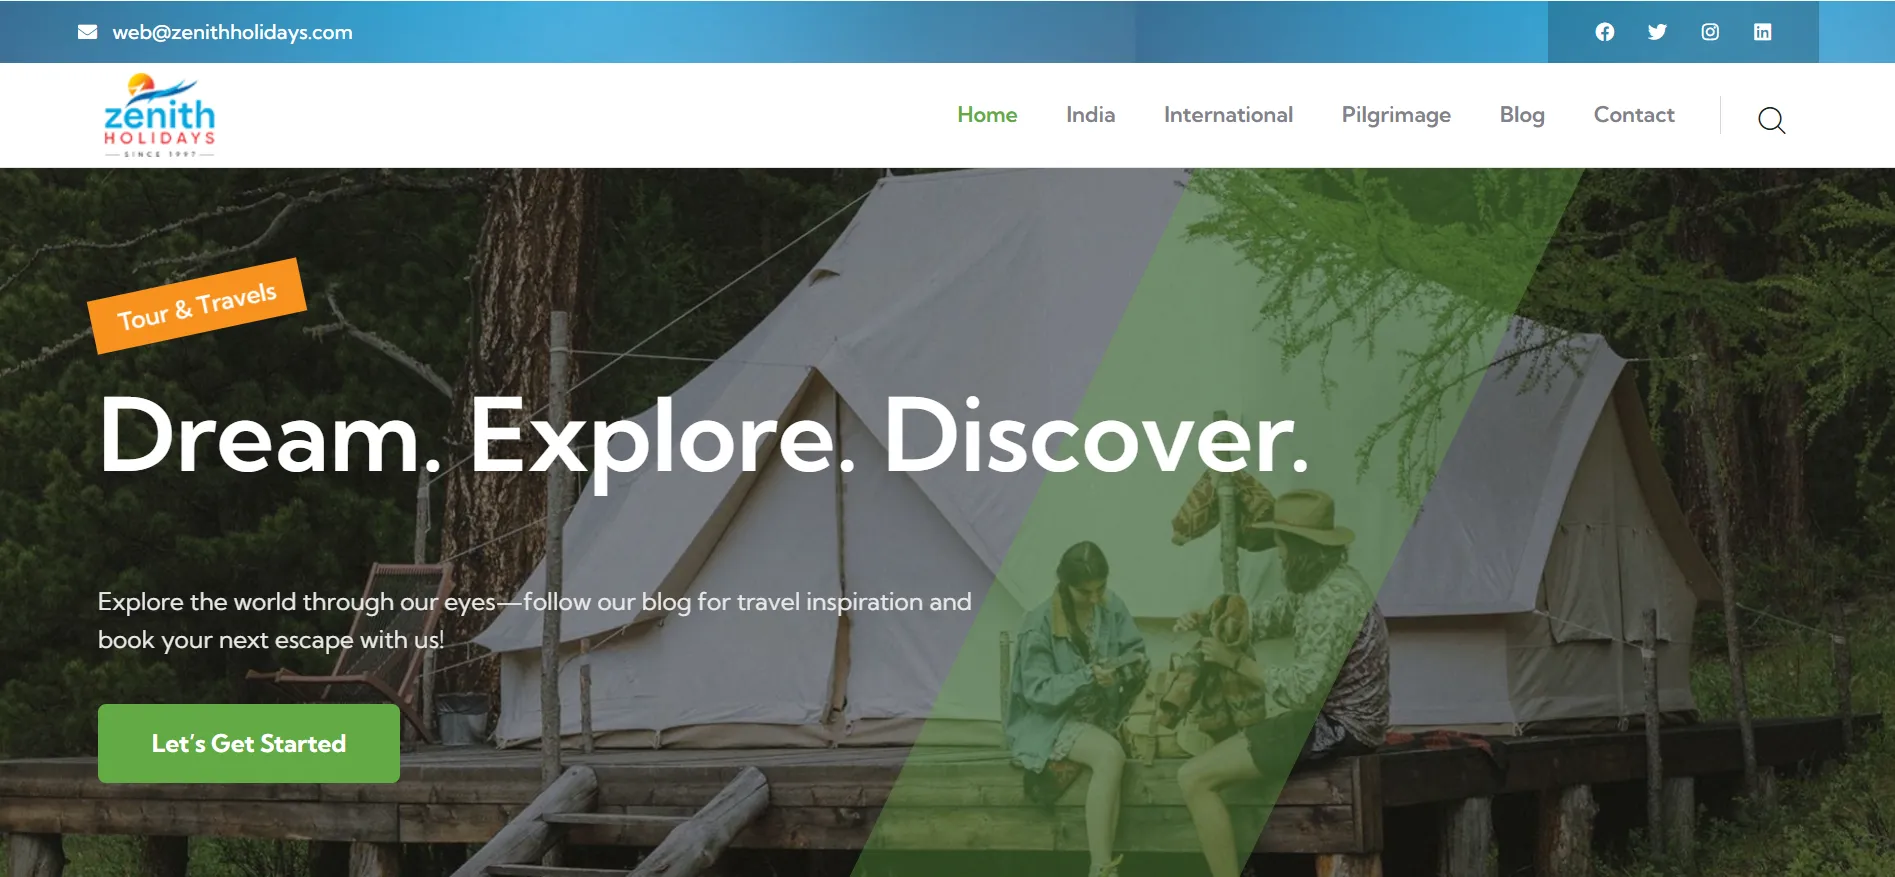Image resolution: width=1895 pixels, height=877 pixels.
Task: Click the envelope mail icon
Action: coord(88,32)
